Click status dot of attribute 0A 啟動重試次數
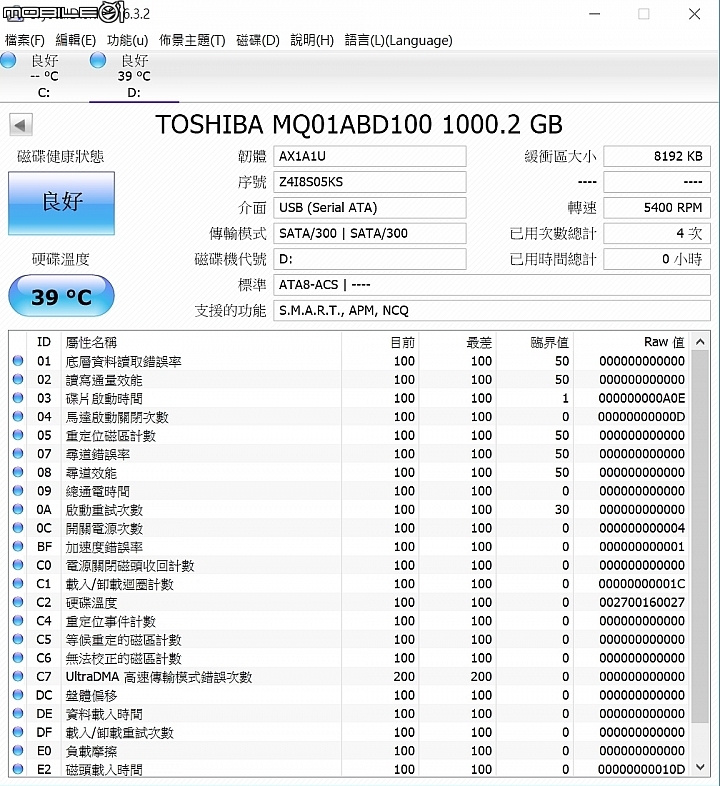This screenshot has width=720, height=786. tap(18, 509)
